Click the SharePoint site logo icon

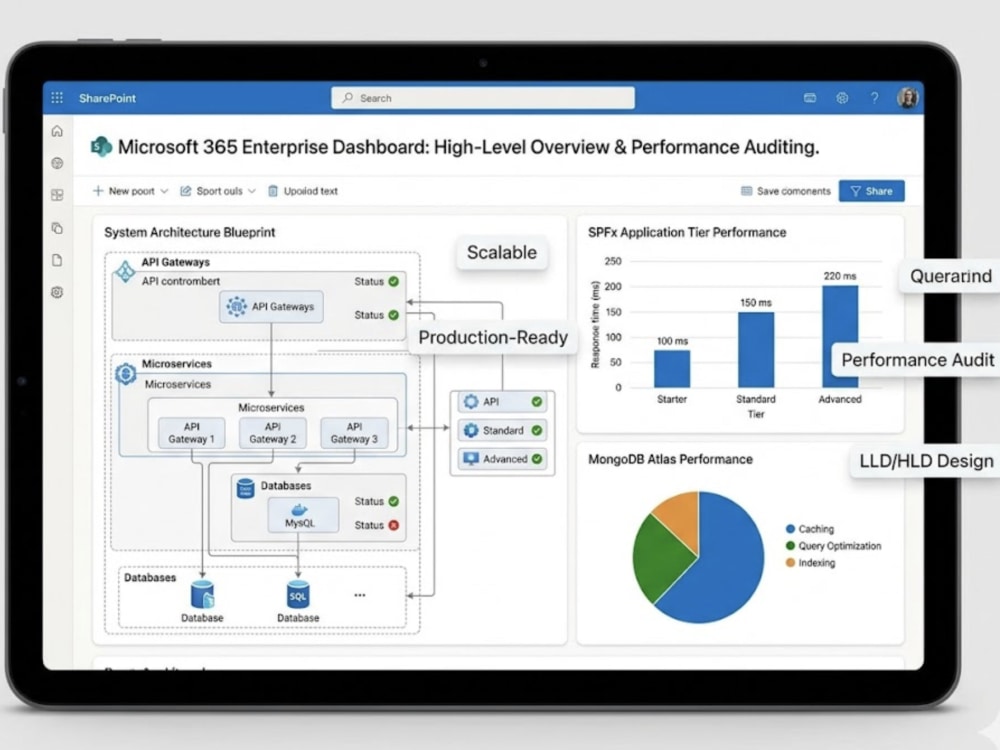click(101, 147)
